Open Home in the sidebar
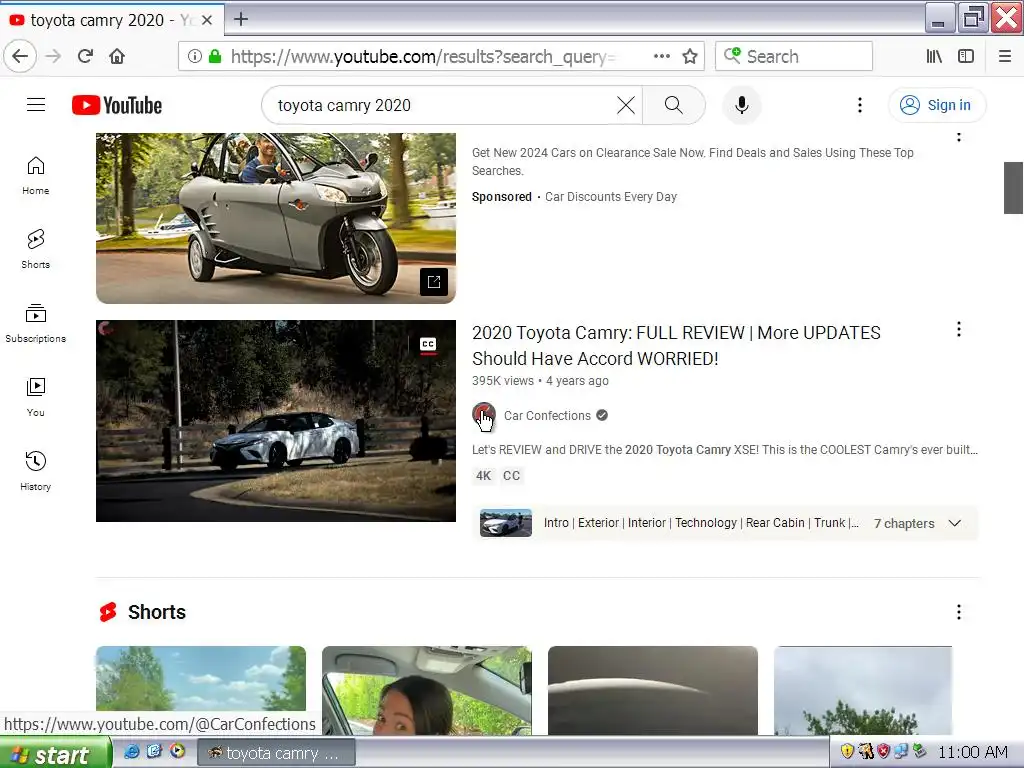The width and height of the screenshot is (1024, 768). 36,176
